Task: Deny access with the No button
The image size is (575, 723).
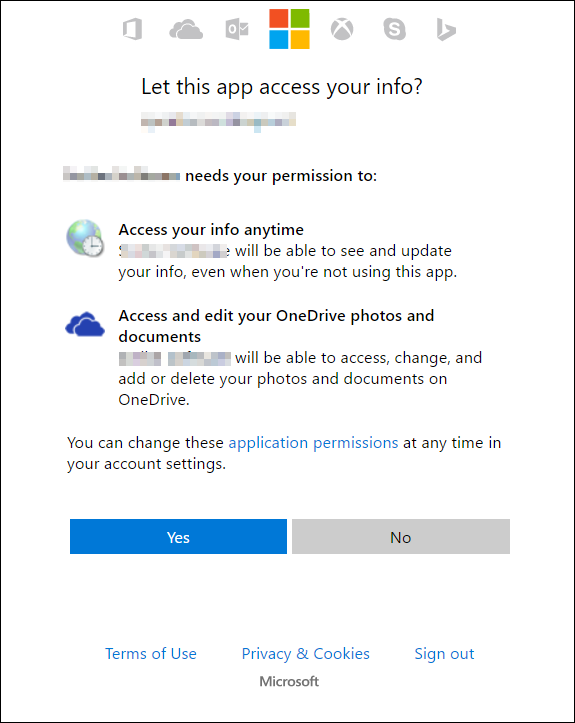Action: 401,537
